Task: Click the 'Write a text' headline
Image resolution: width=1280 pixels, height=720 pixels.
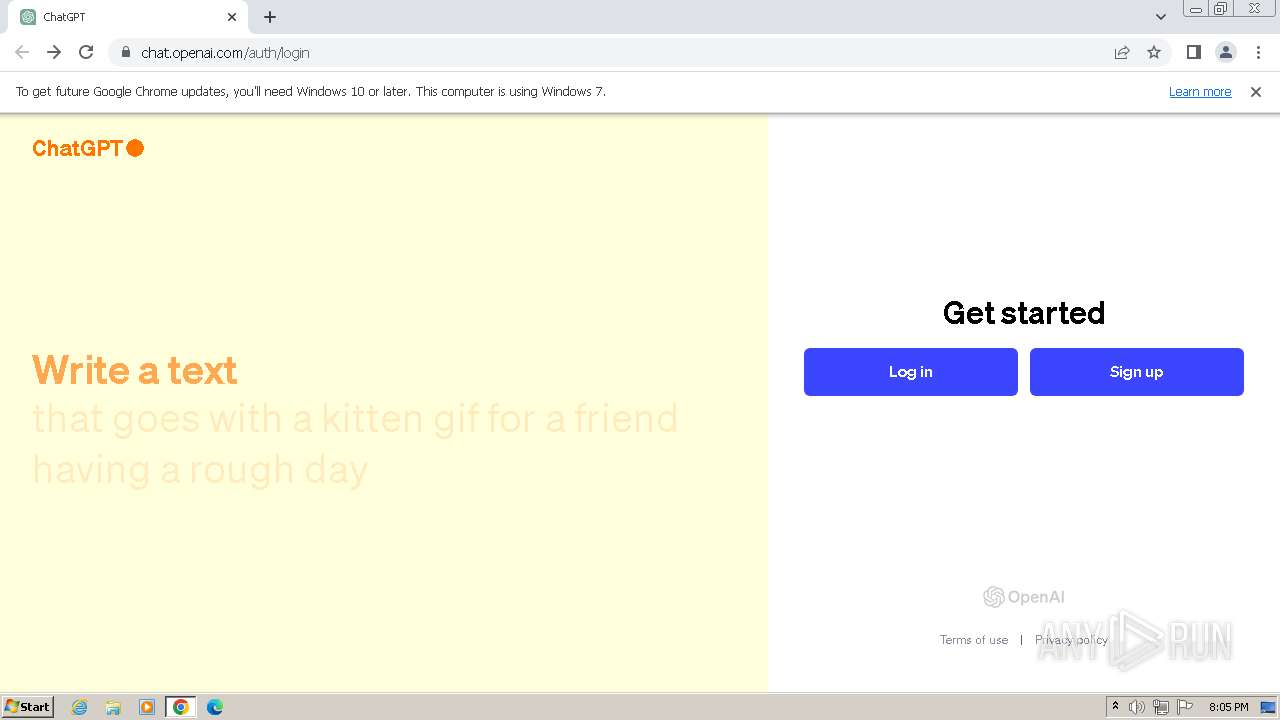Action: [135, 370]
